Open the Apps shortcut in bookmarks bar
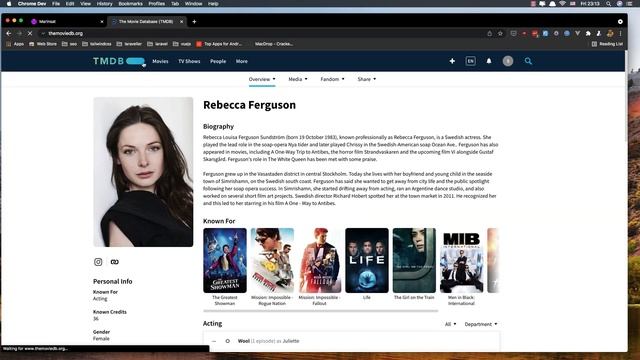Screen dimensions: 640x360 pos(15,44)
